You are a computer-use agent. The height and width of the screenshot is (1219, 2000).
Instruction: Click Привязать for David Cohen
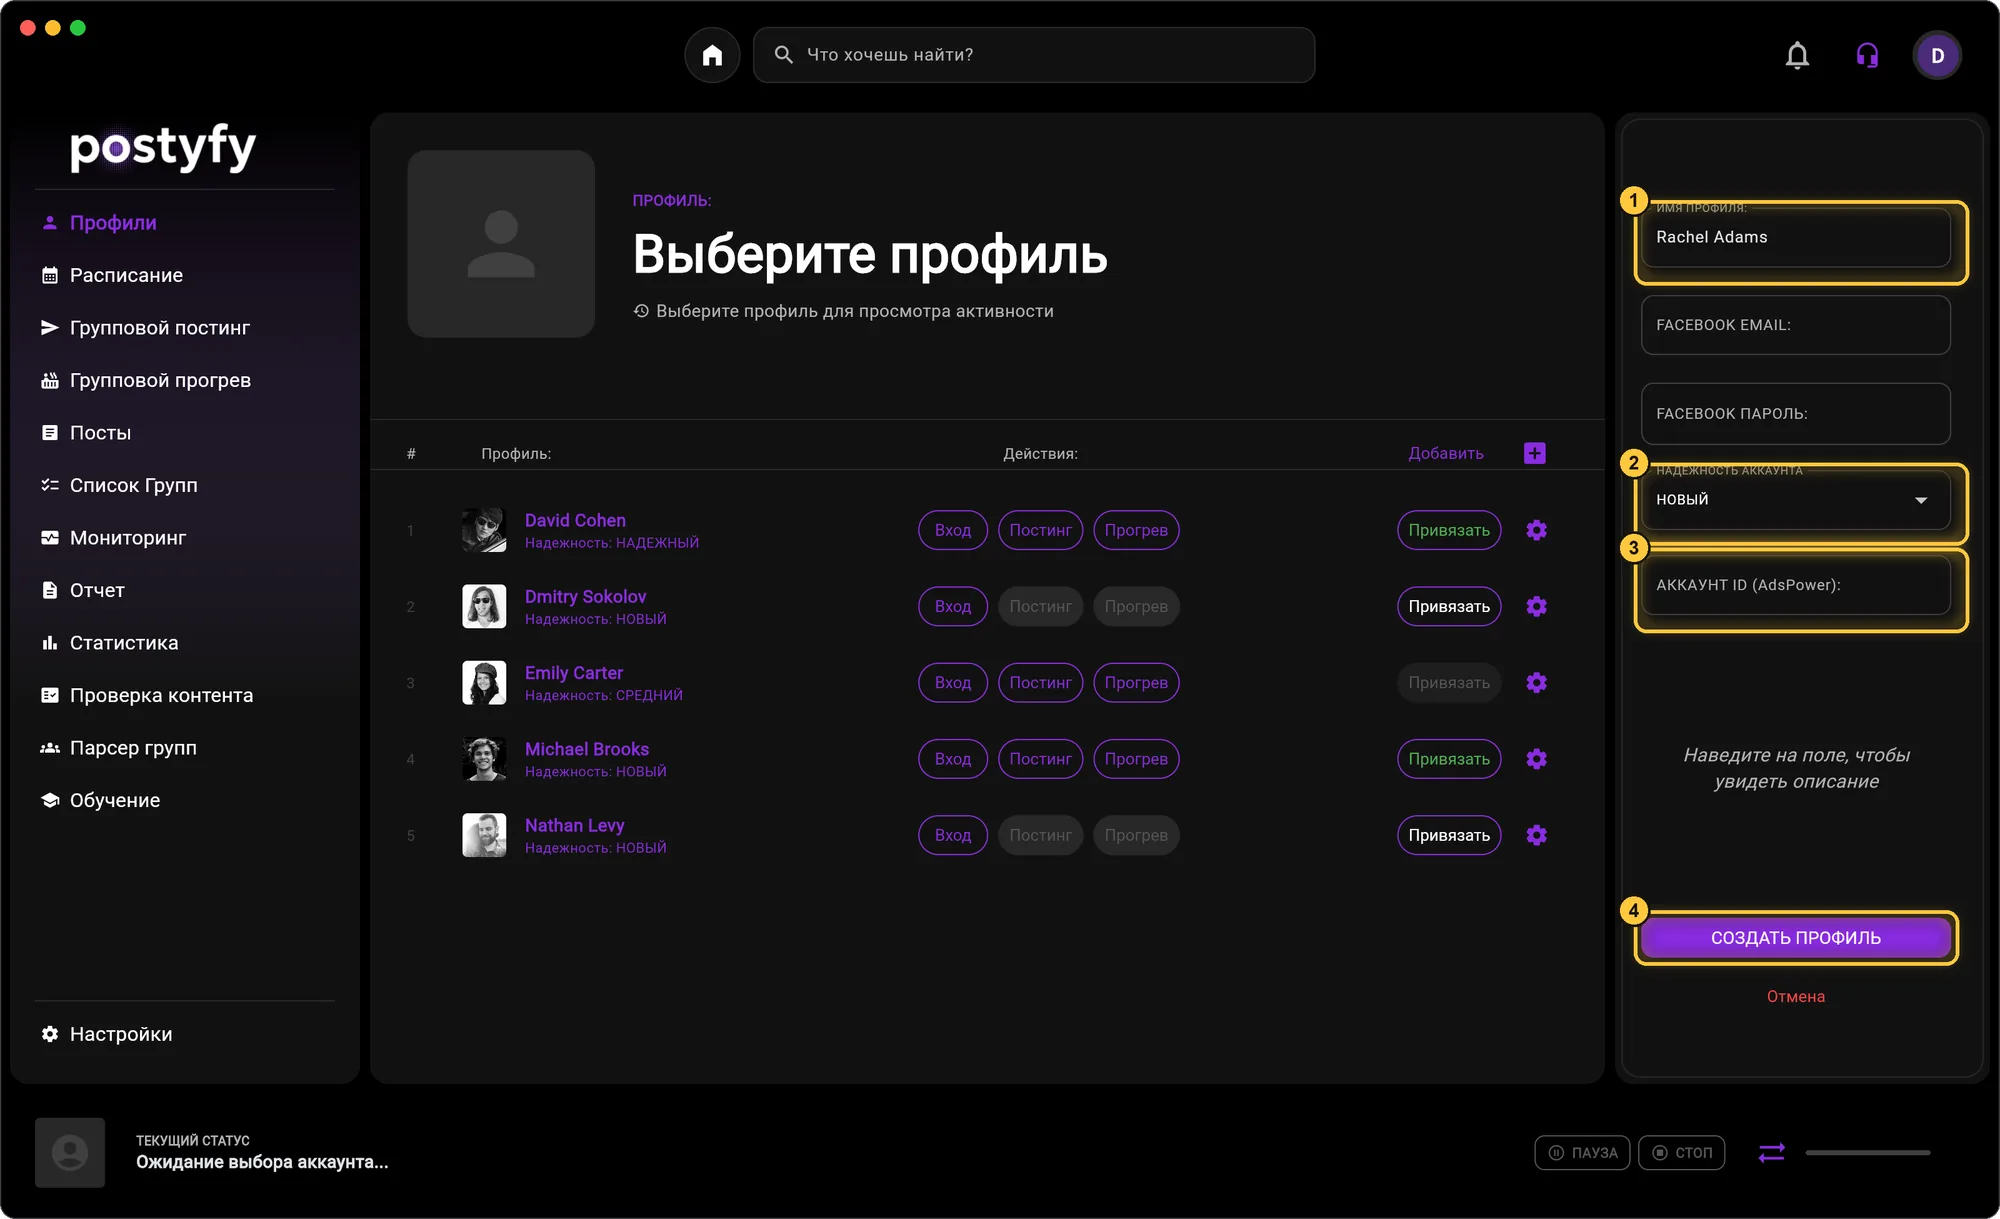coord(1449,530)
